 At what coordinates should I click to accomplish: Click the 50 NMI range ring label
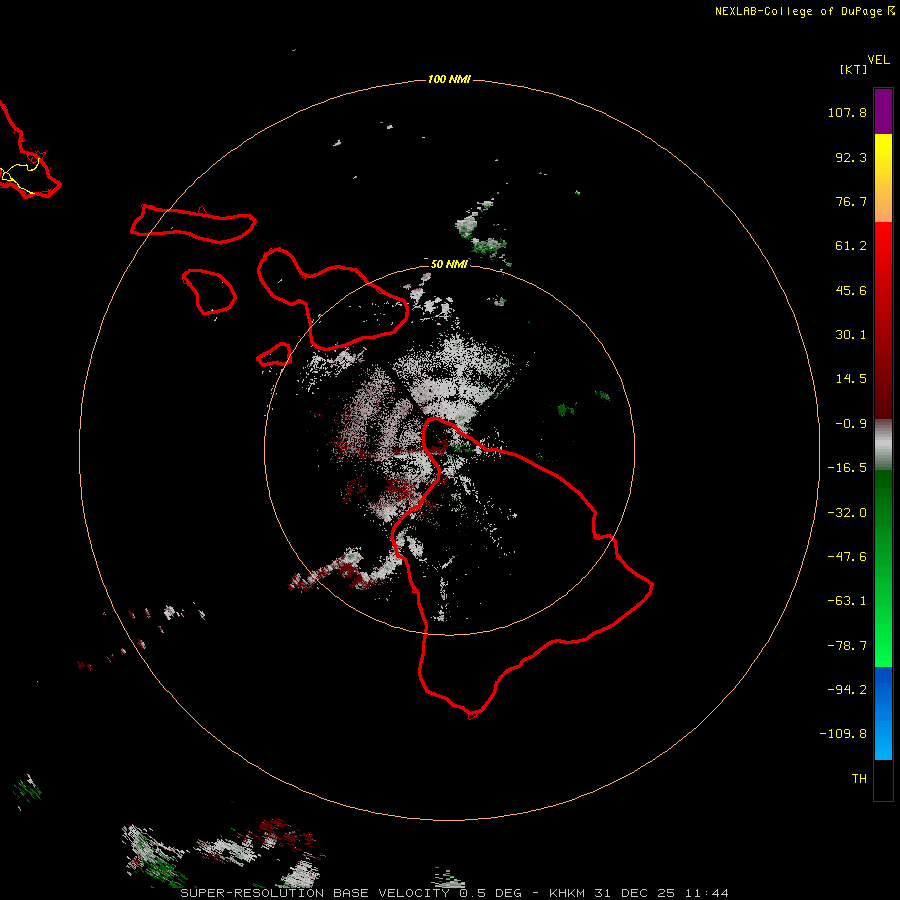[x=449, y=264]
